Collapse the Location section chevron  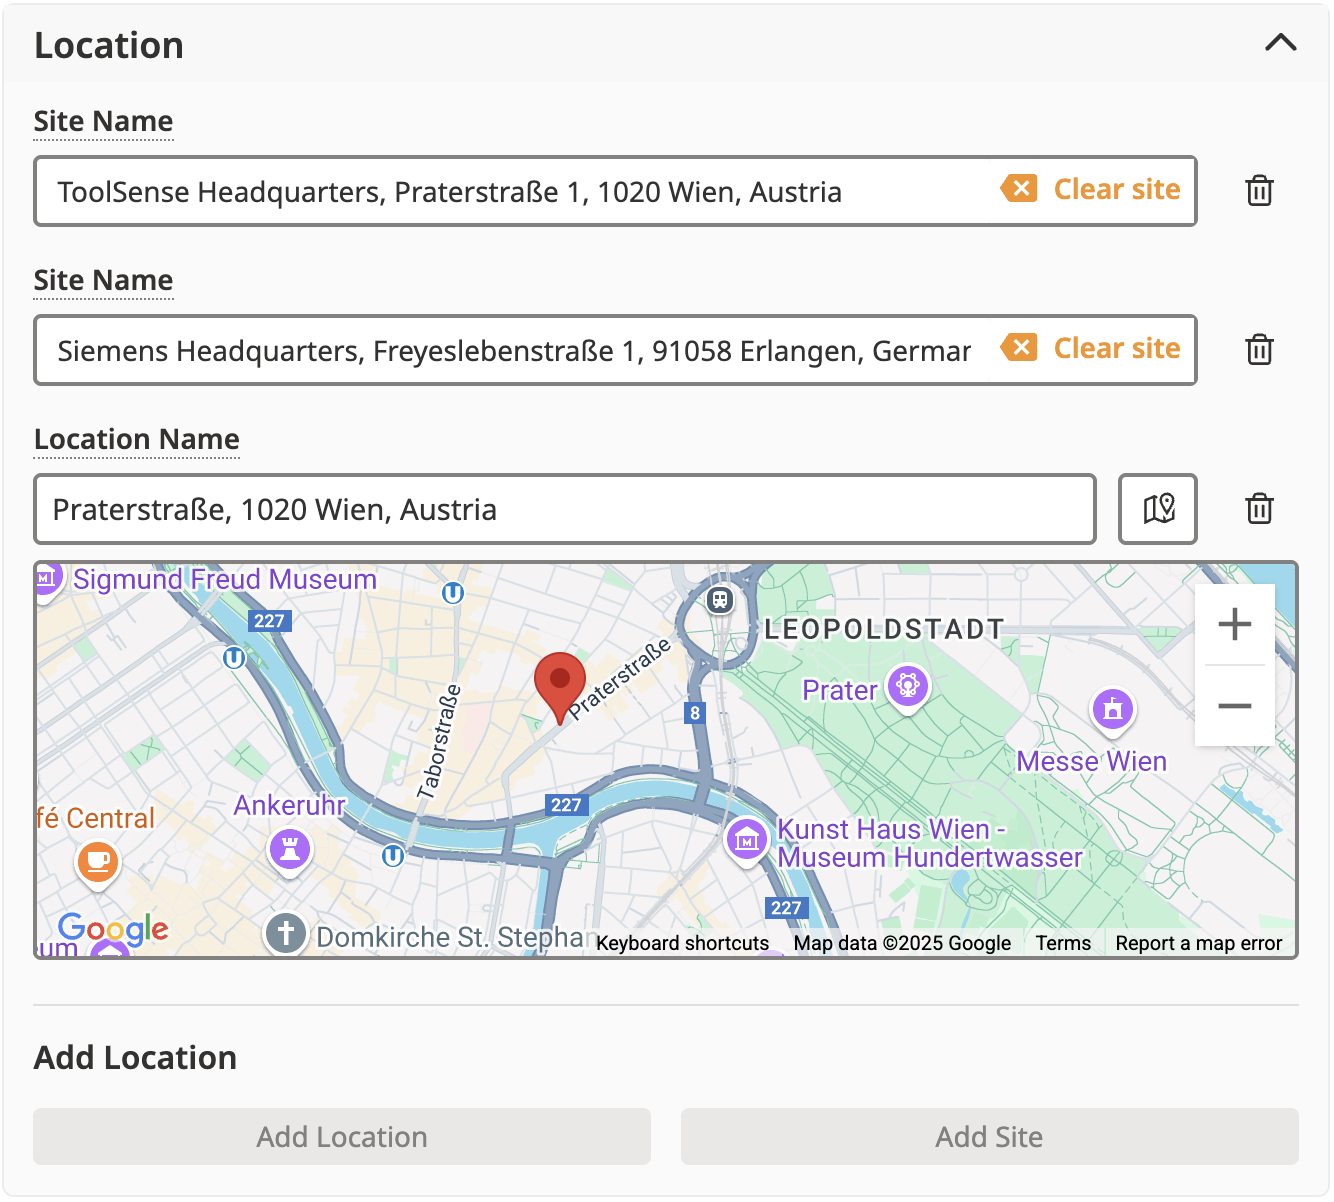(x=1281, y=43)
